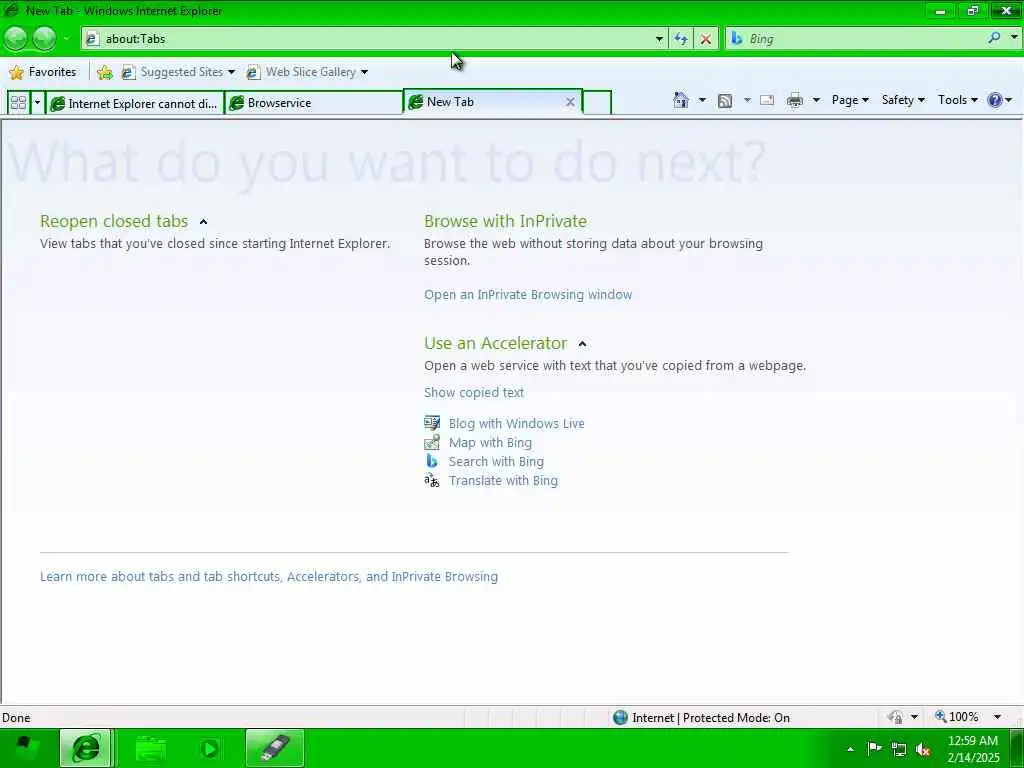Viewport: 1024px width, 768px height.
Task: Click the Home page icon
Action: tap(680, 100)
